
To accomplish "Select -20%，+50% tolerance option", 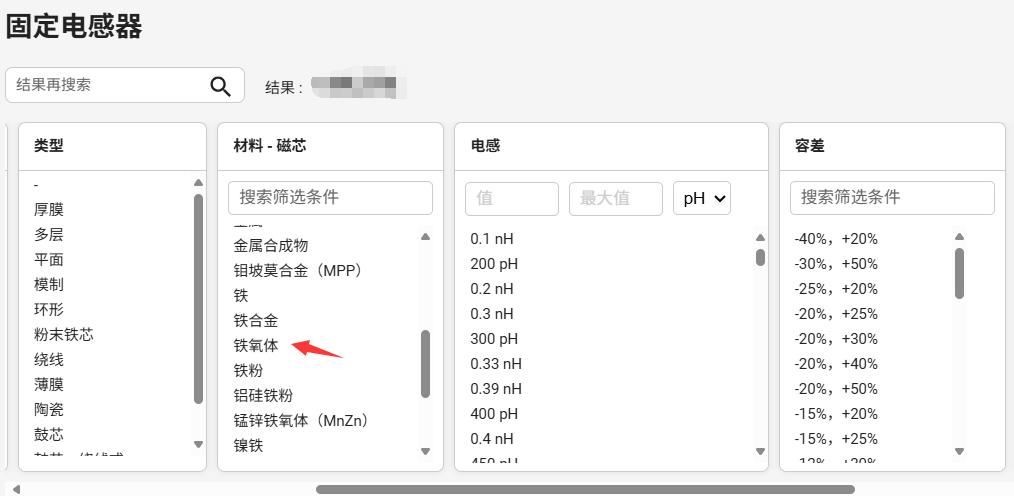I will coord(835,389).
